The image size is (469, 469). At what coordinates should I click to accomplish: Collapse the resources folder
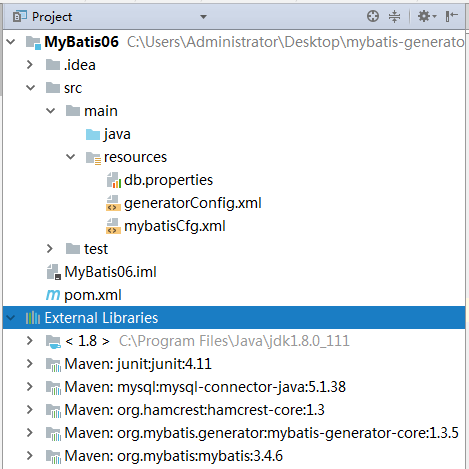coord(70,157)
